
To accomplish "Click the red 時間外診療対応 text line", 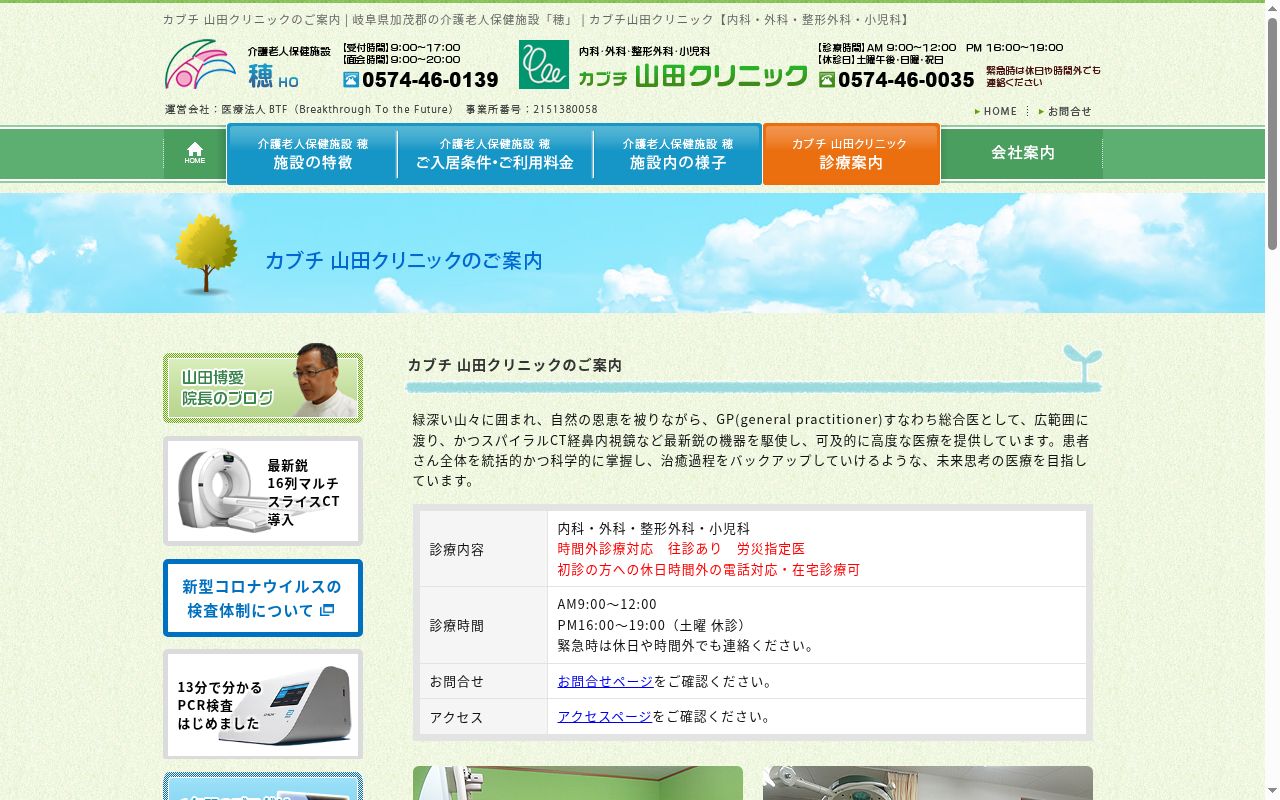I will coord(681,549).
